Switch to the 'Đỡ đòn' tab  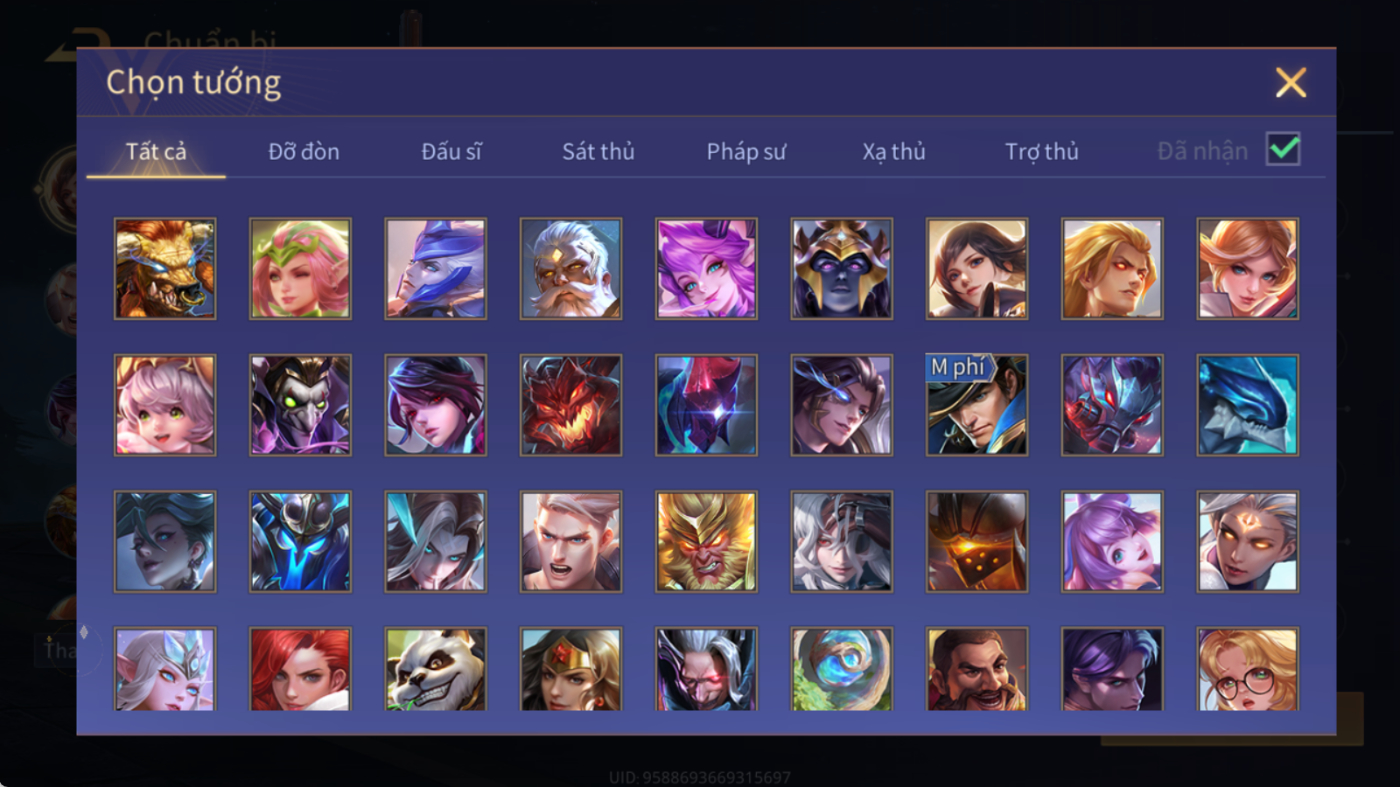pyautogui.click(x=304, y=151)
